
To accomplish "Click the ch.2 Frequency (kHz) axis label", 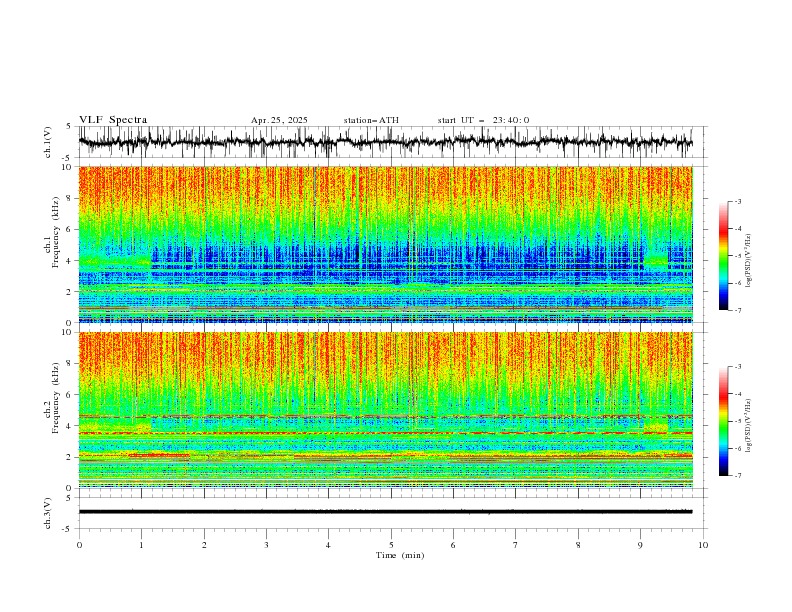I will 52,397.
